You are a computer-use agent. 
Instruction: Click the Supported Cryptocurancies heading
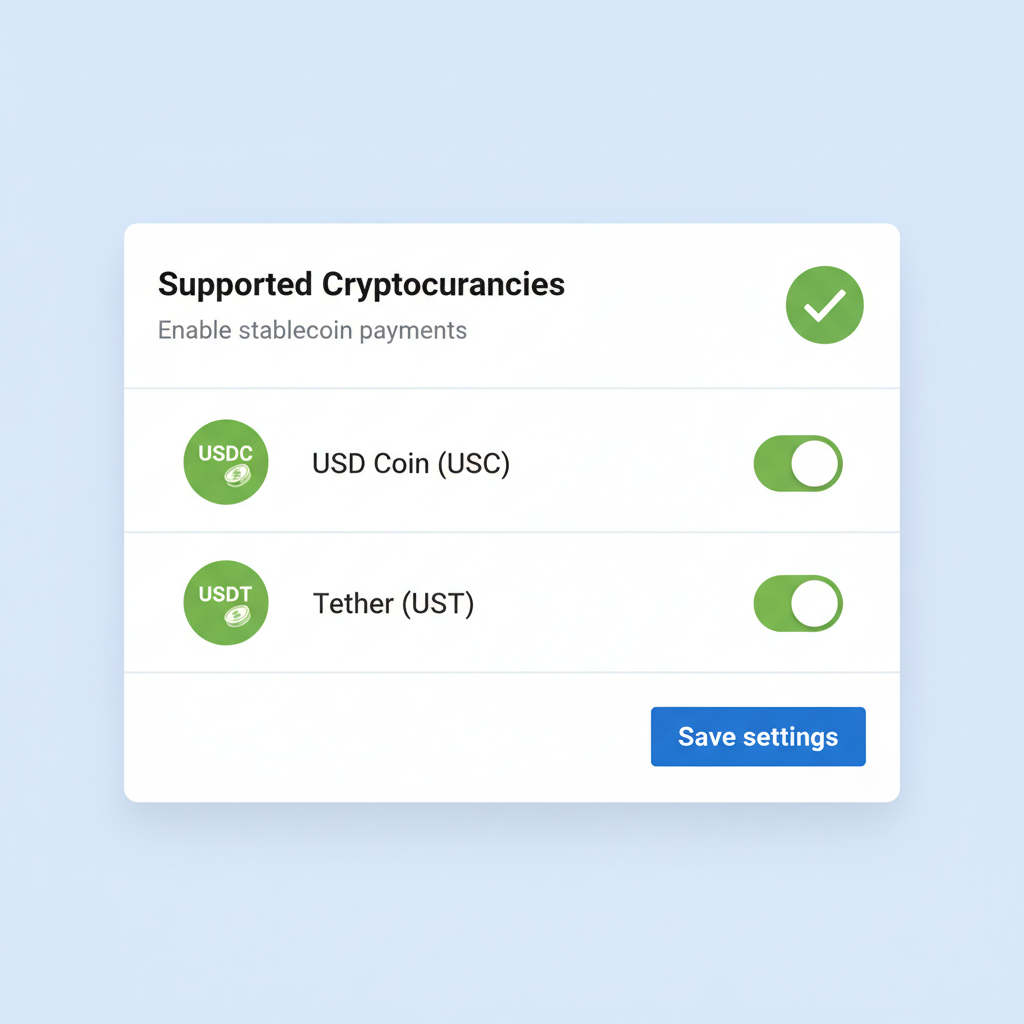pyautogui.click(x=361, y=285)
